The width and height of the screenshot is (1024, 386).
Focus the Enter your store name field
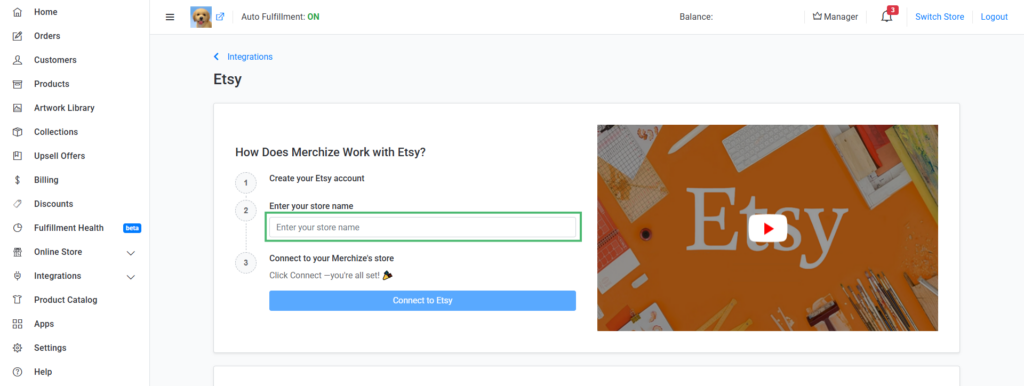(423, 227)
